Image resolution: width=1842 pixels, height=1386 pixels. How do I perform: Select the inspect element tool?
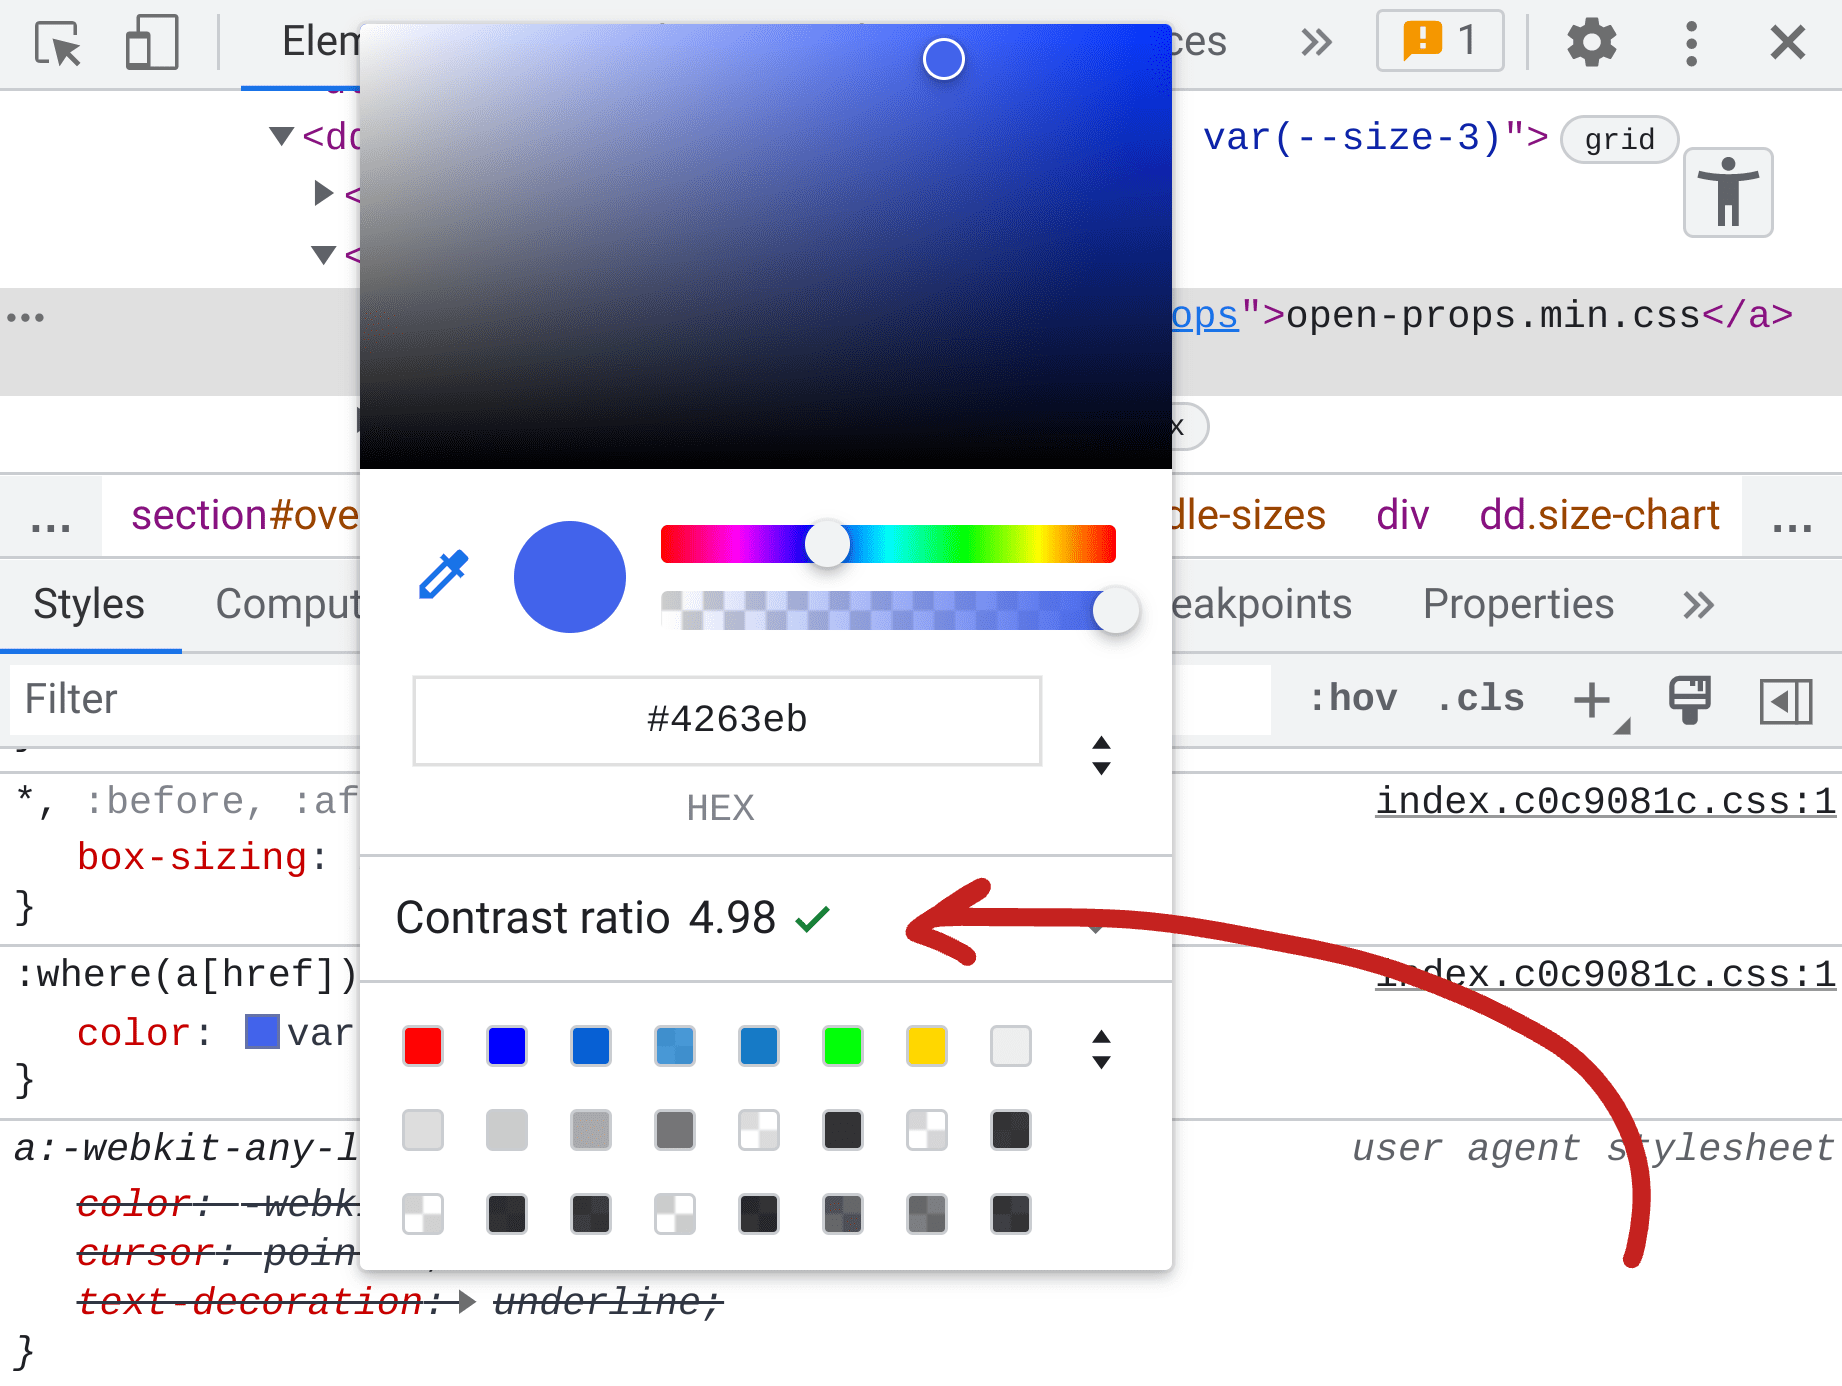click(x=57, y=42)
